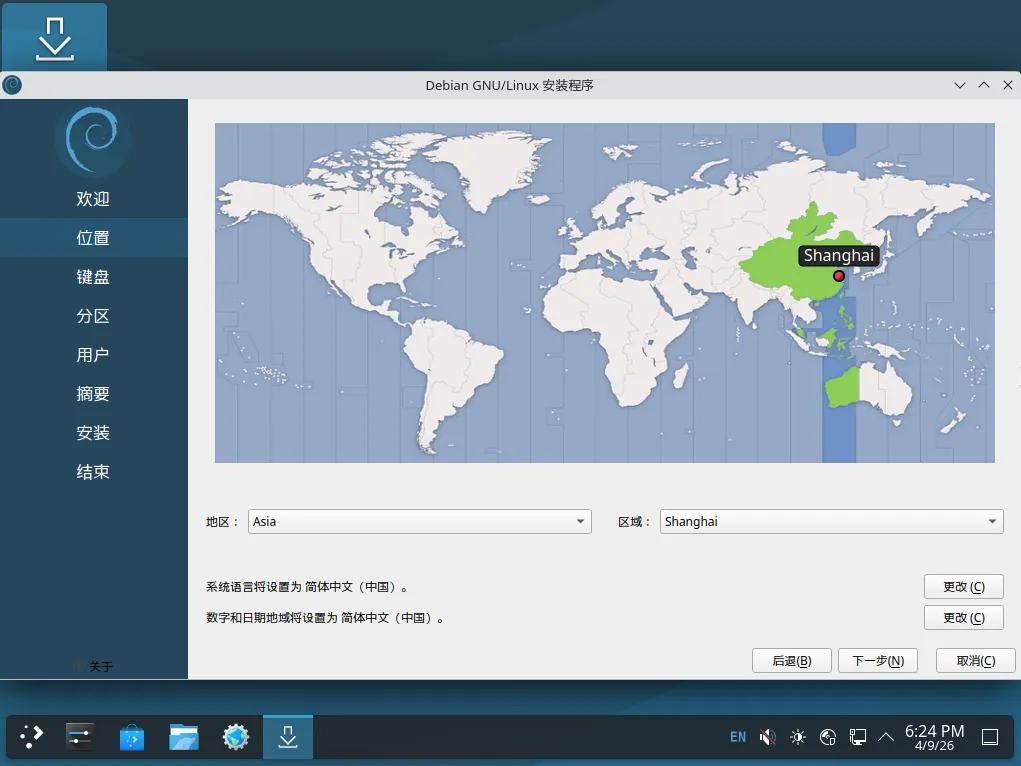
Task: Select the 结束 step in sidebar
Action: [x=93, y=472]
